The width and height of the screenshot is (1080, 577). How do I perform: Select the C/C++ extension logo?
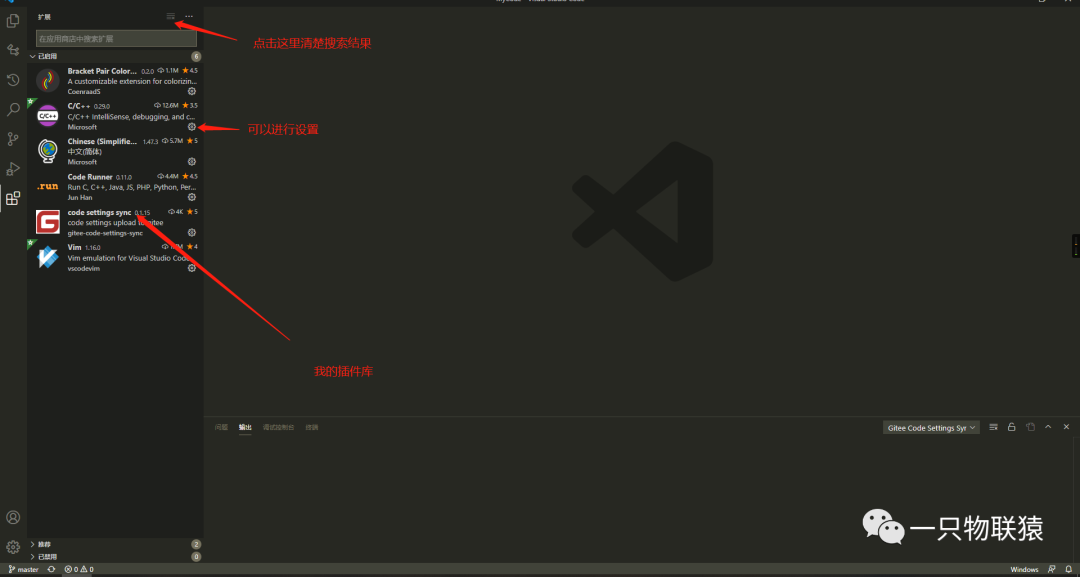coord(48,116)
